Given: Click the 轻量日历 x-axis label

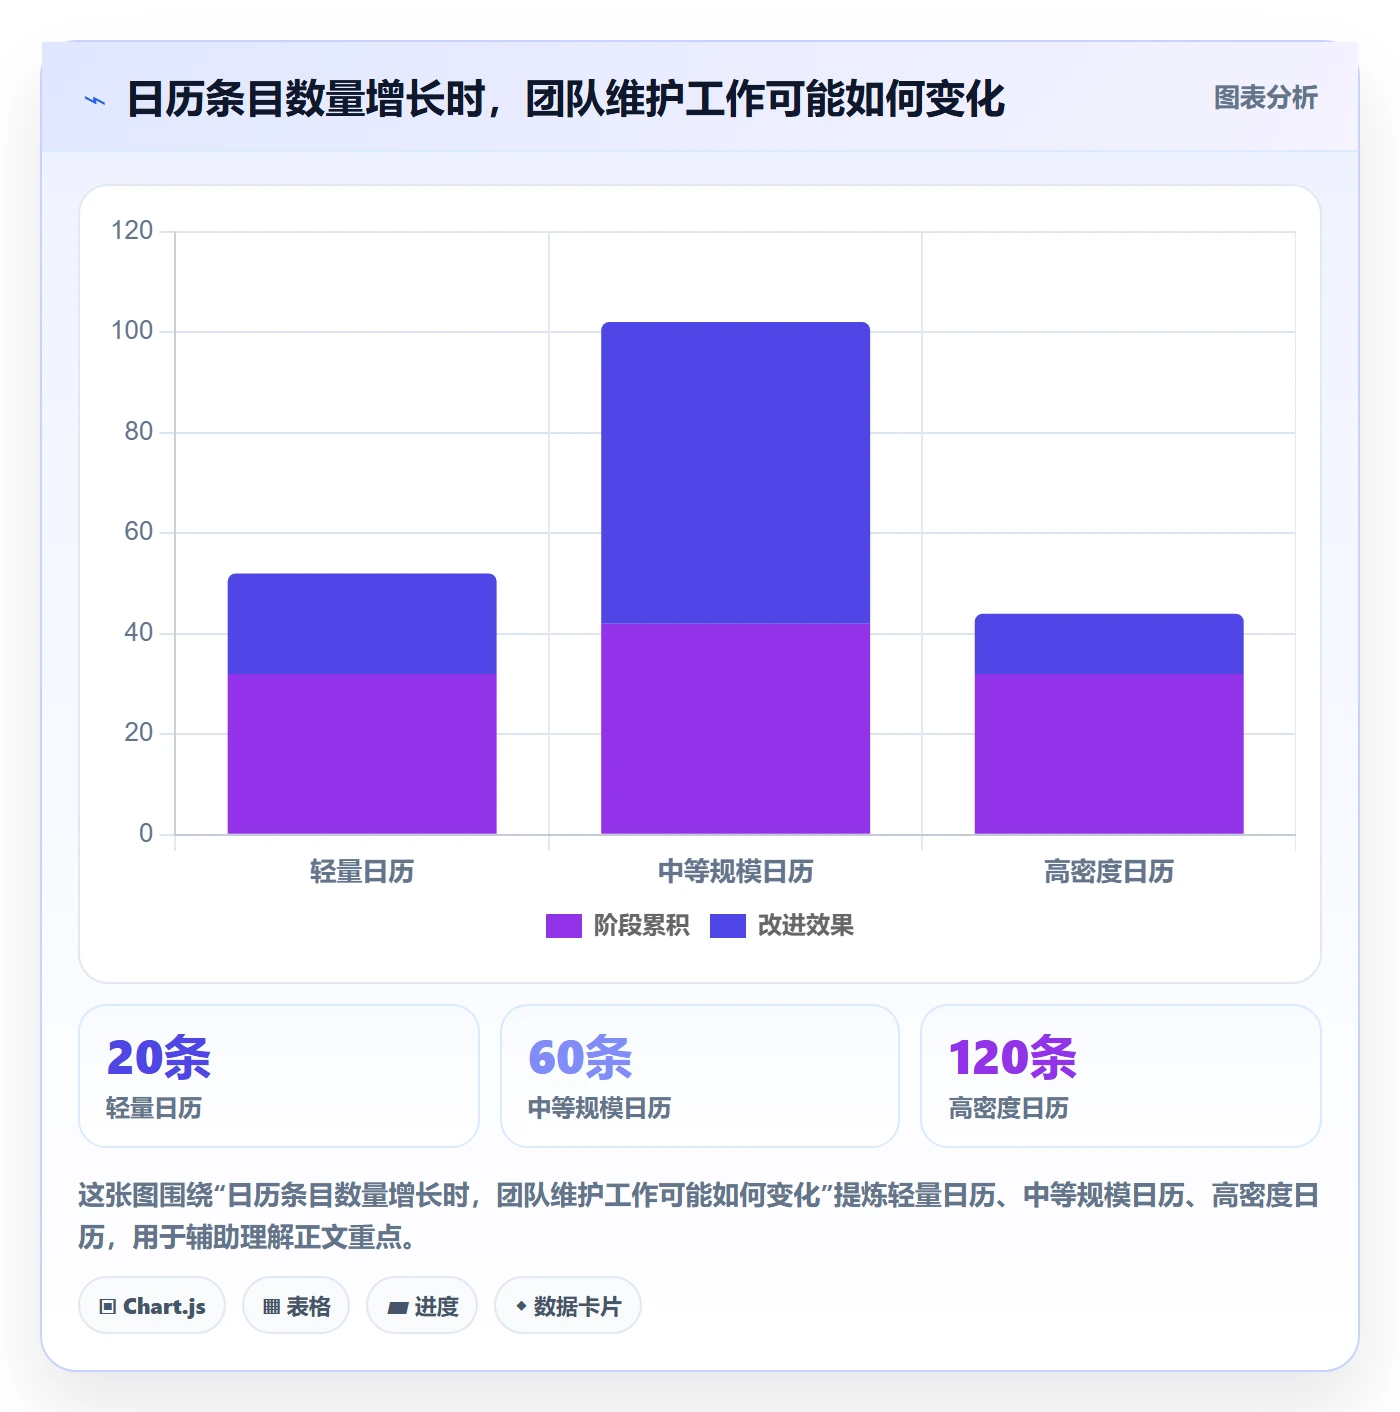Looking at the screenshot, I should [x=362, y=872].
